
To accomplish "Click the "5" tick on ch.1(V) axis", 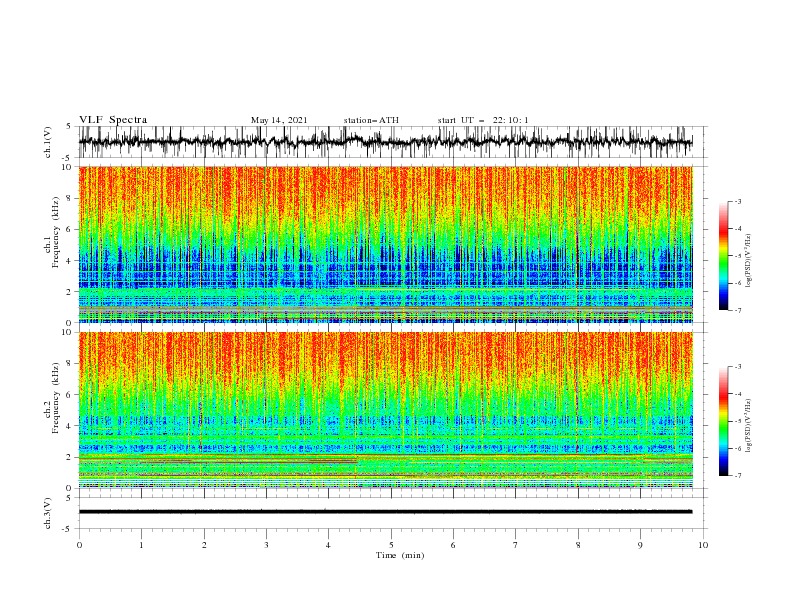I will point(69,127).
